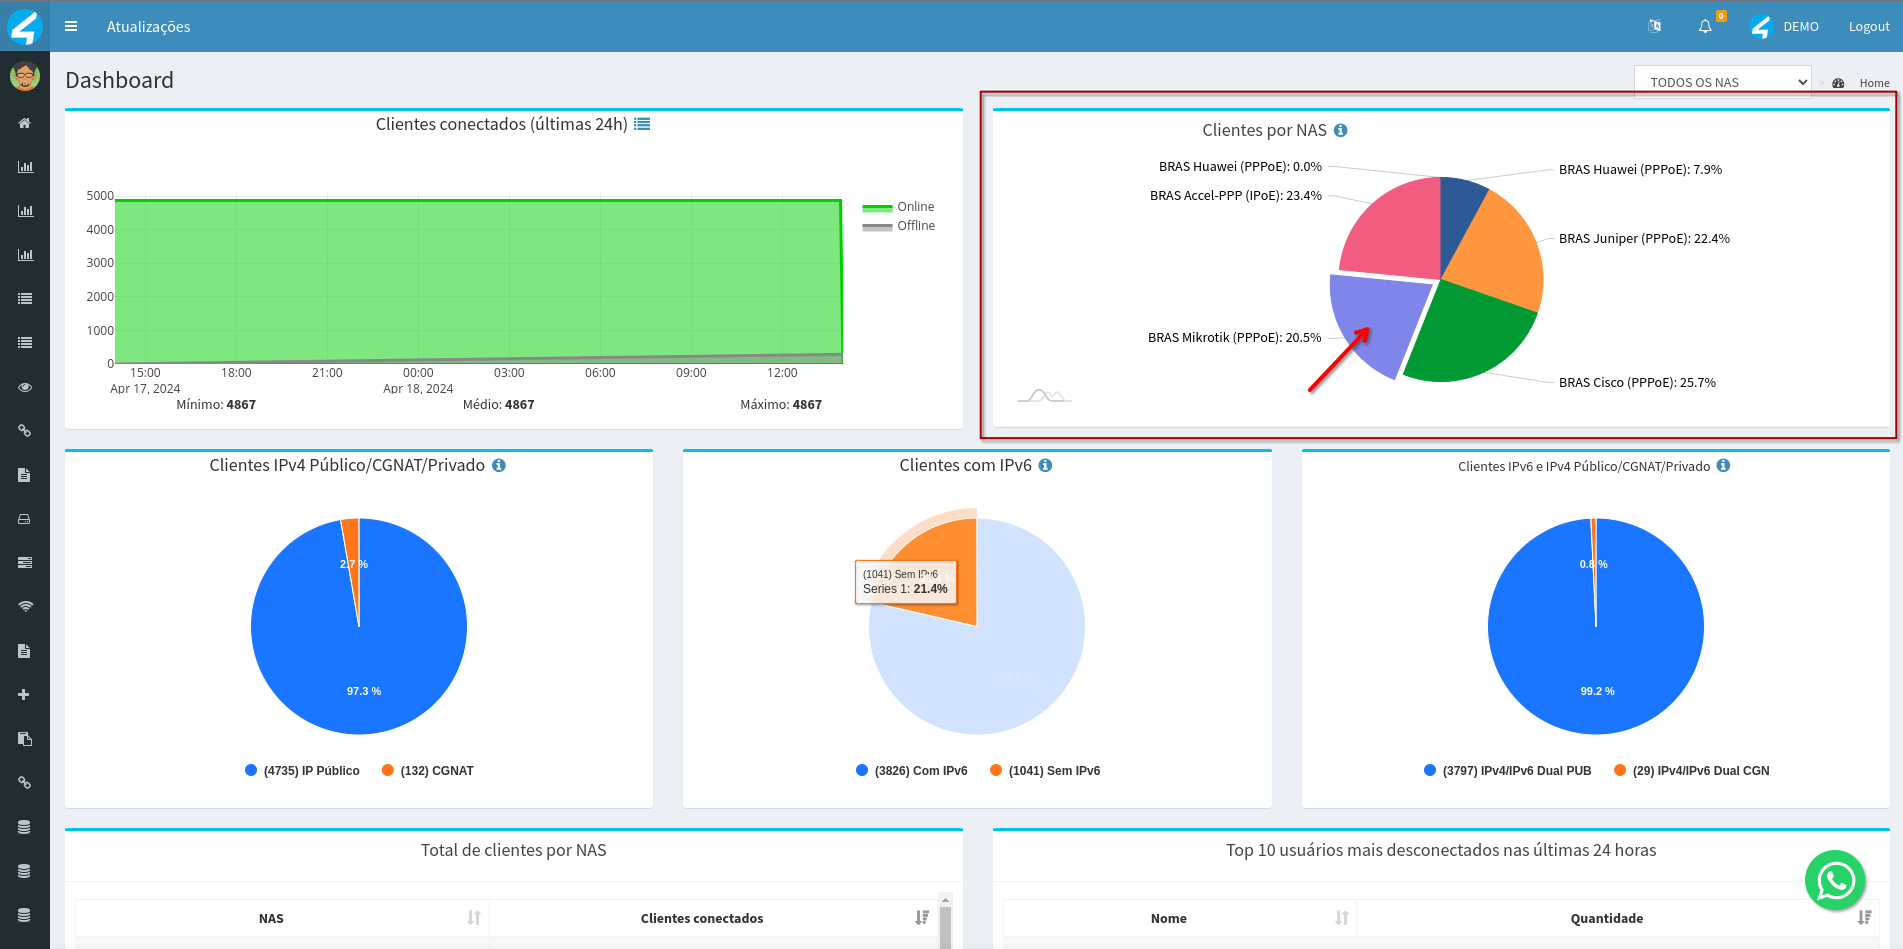Open the Atualizações menu item
This screenshot has width=1903, height=949.
148,27
